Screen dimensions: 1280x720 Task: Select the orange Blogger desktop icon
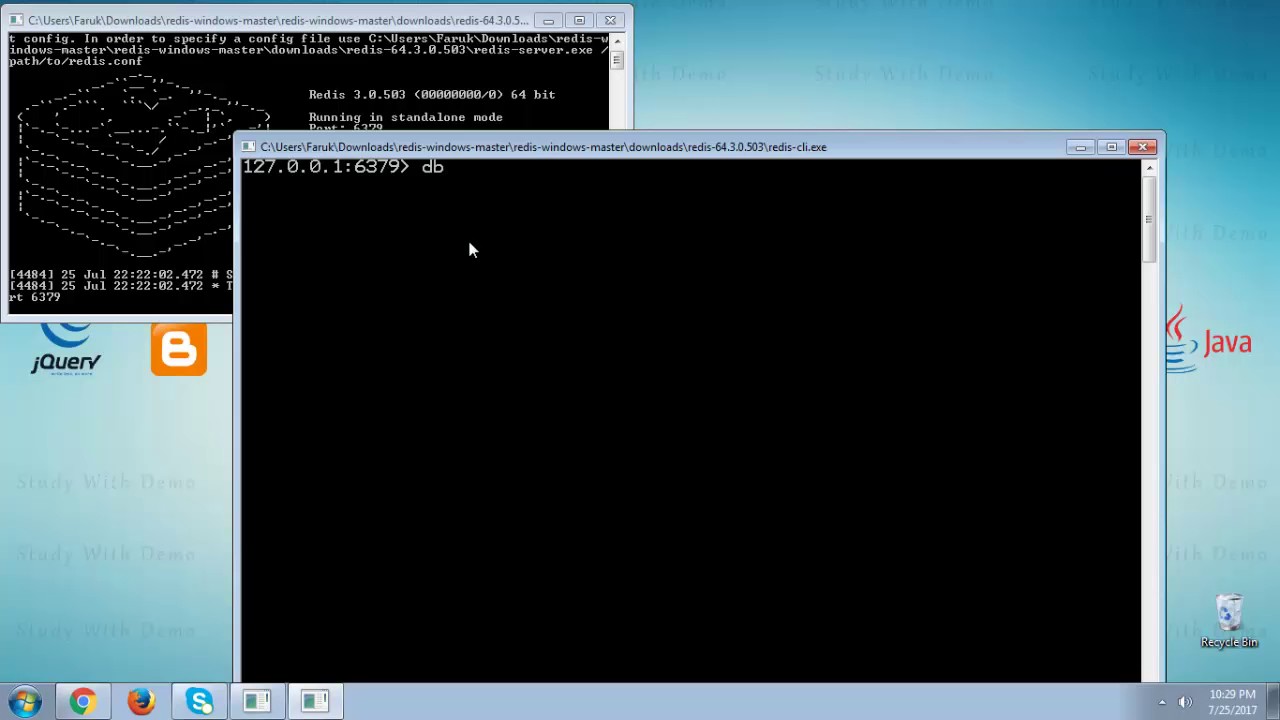(179, 349)
